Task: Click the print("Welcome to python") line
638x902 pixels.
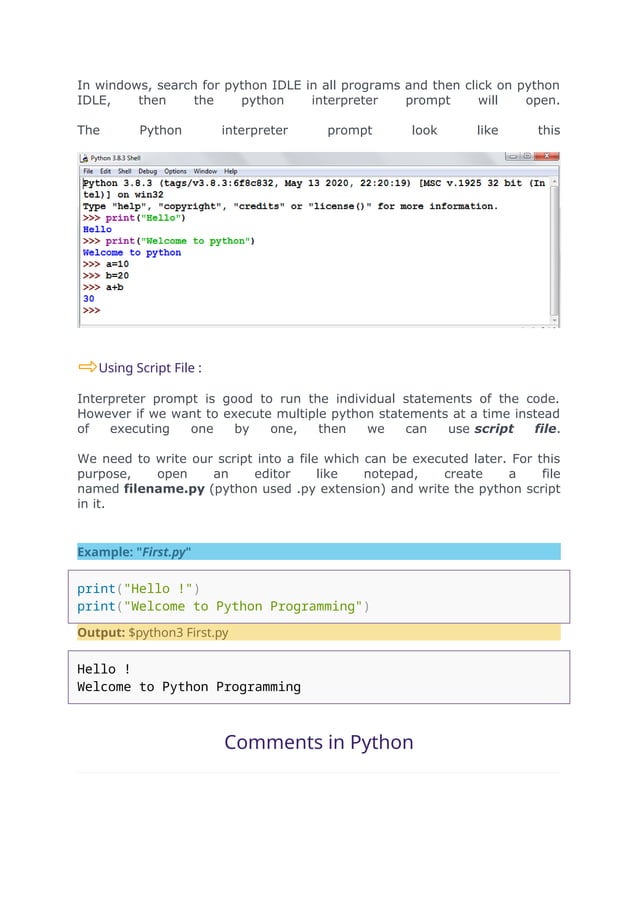Action: [169, 241]
